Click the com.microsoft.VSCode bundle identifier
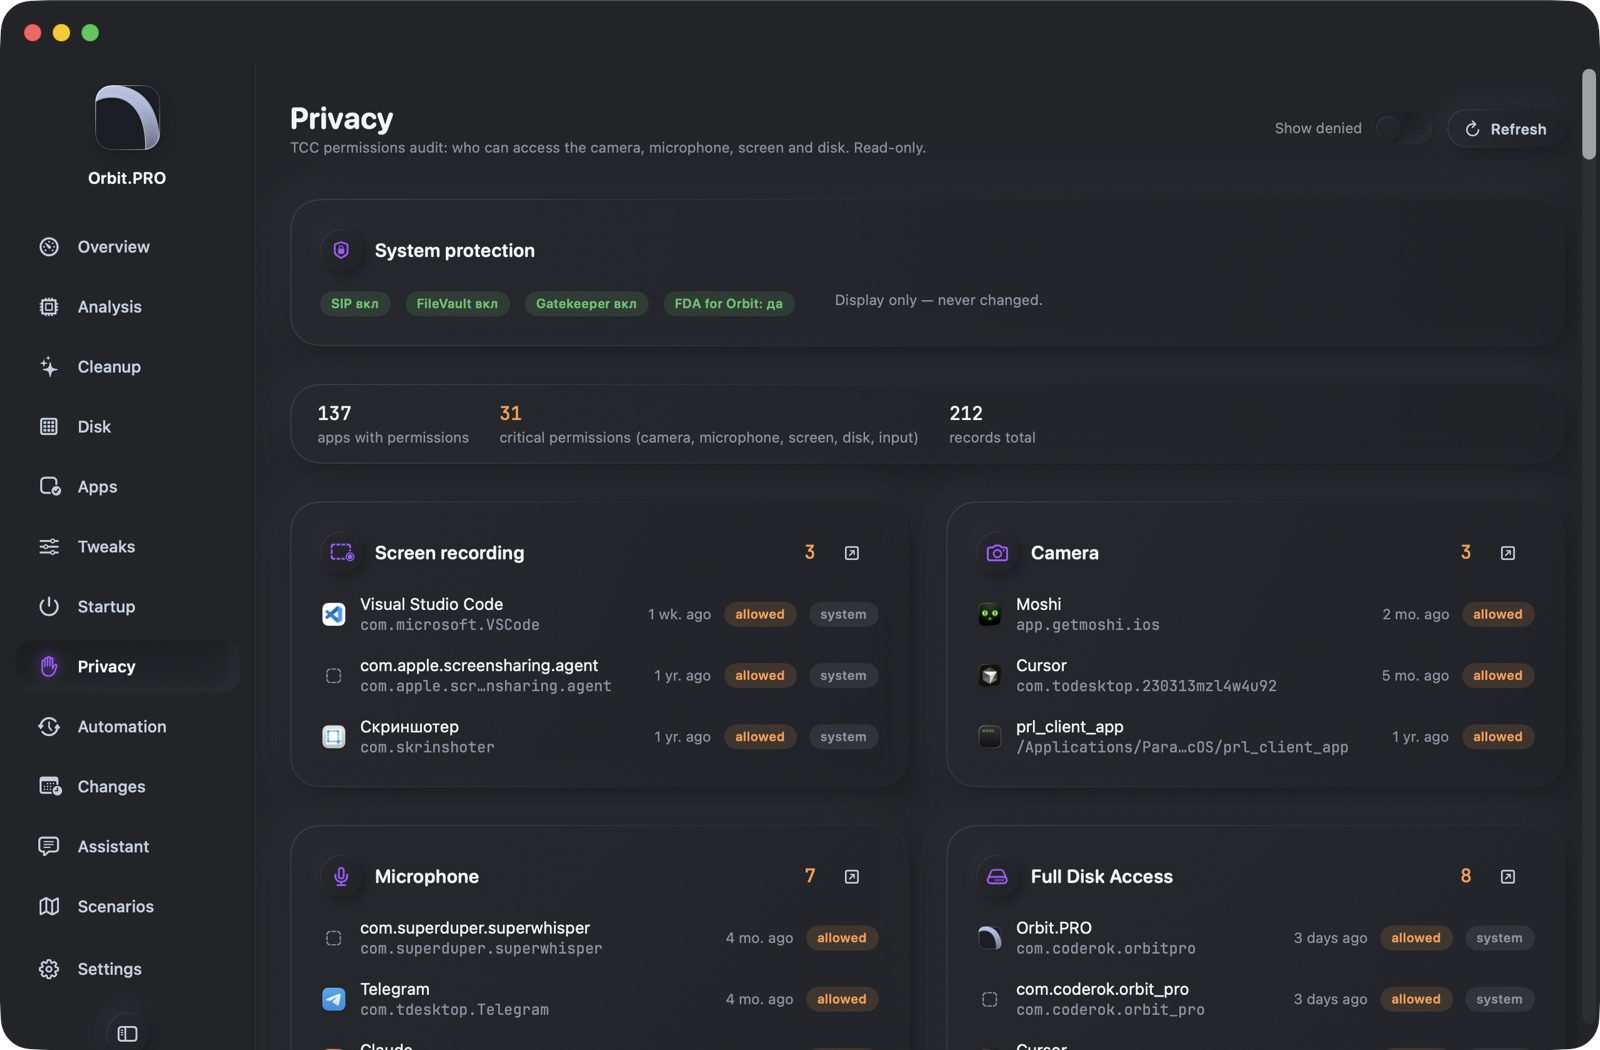 450,625
